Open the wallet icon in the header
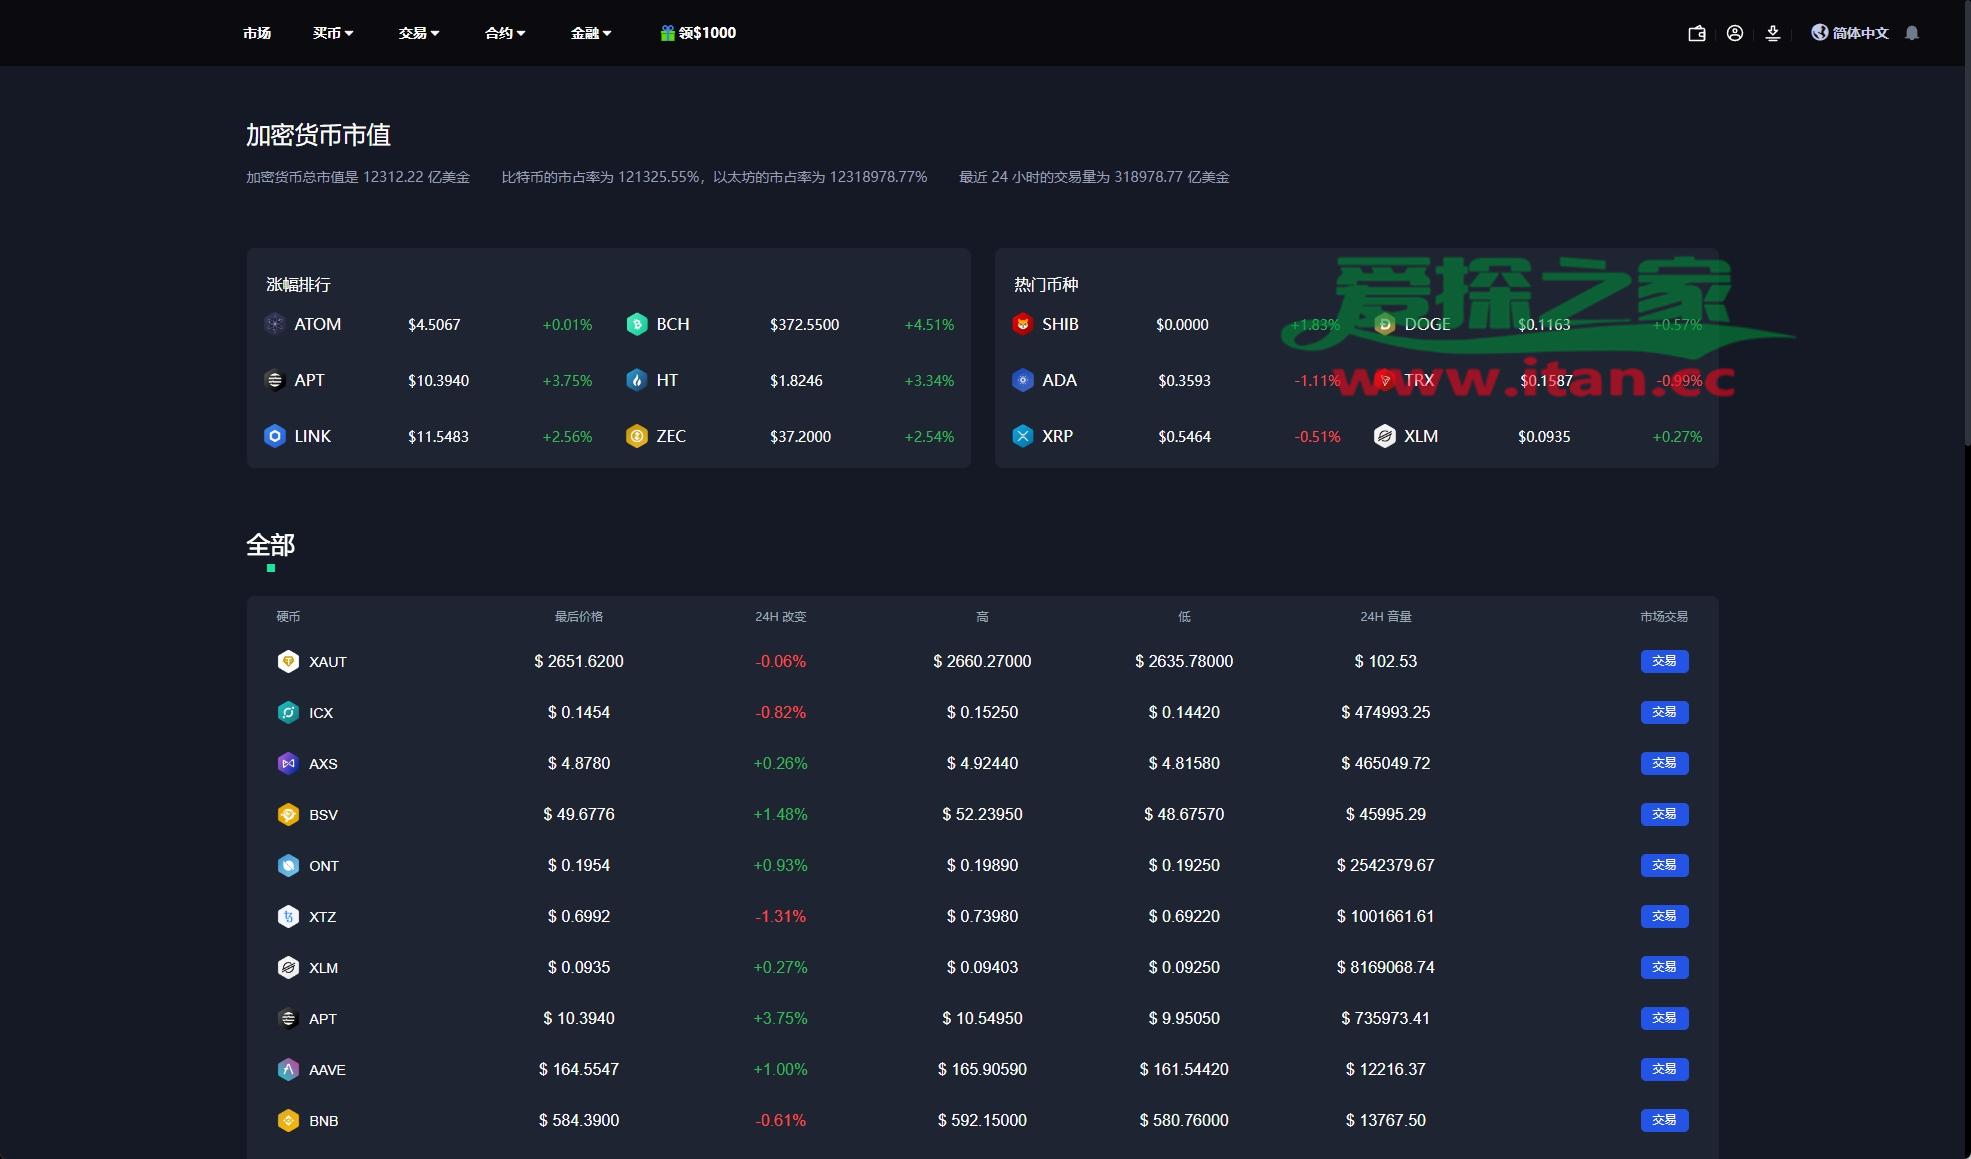1971x1159 pixels. click(x=1697, y=33)
